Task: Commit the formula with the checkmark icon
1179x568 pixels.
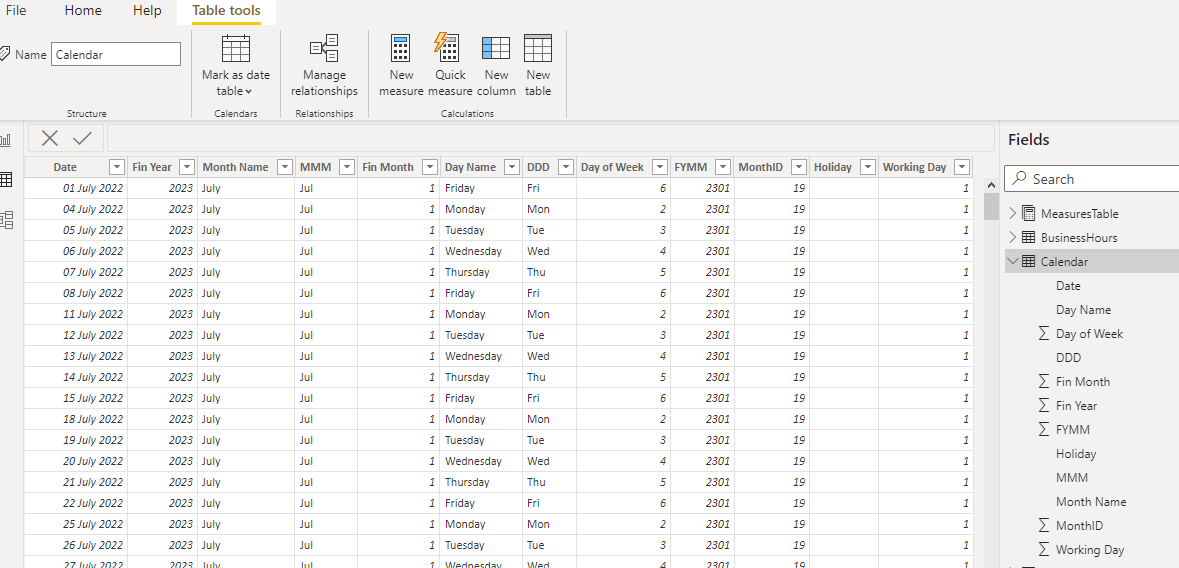Action: [x=82, y=138]
